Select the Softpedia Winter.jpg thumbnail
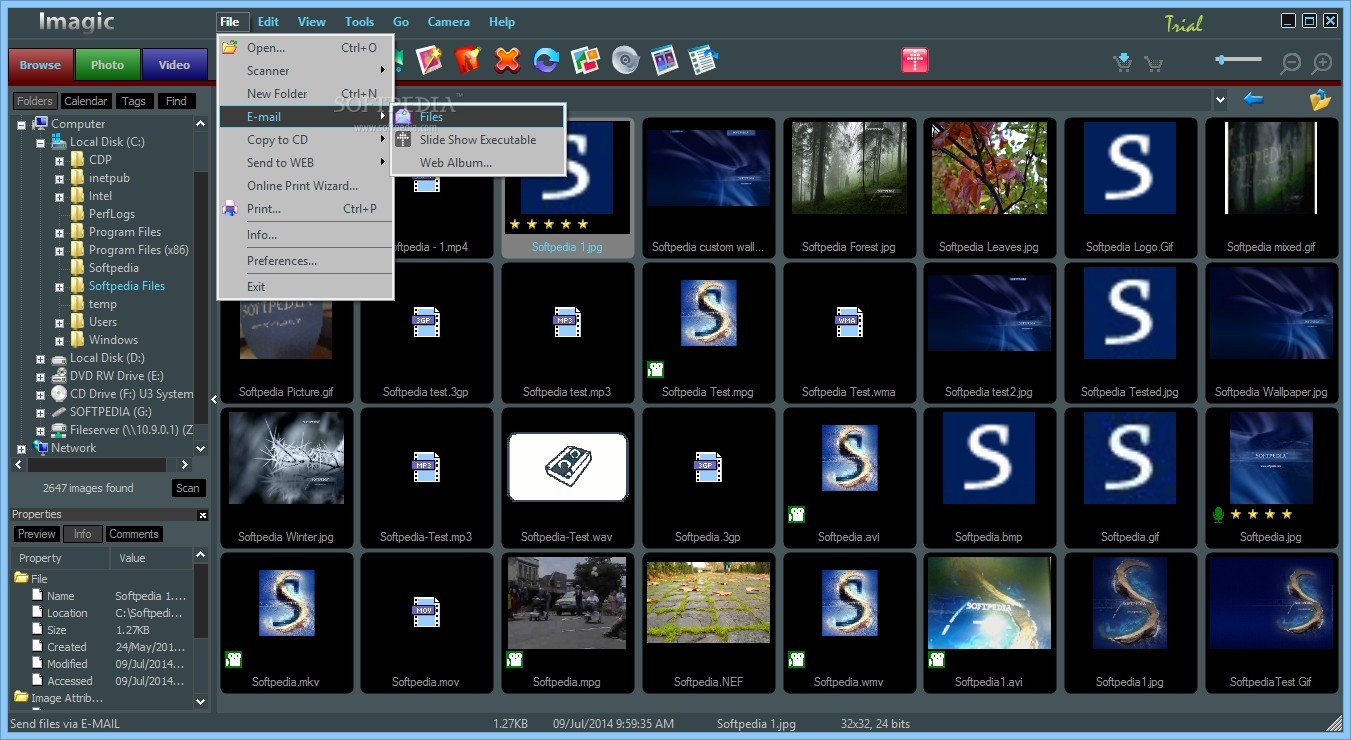The image size is (1351, 740). (286, 478)
